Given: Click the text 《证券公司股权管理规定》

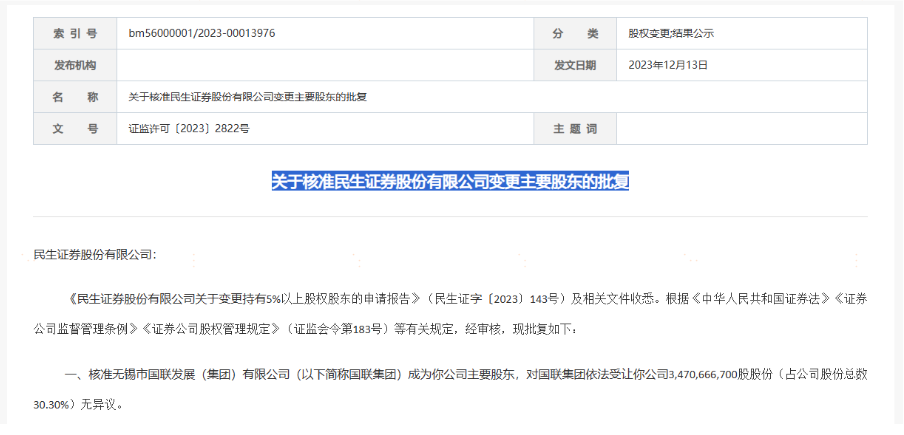Looking at the screenshot, I should pos(210,330).
